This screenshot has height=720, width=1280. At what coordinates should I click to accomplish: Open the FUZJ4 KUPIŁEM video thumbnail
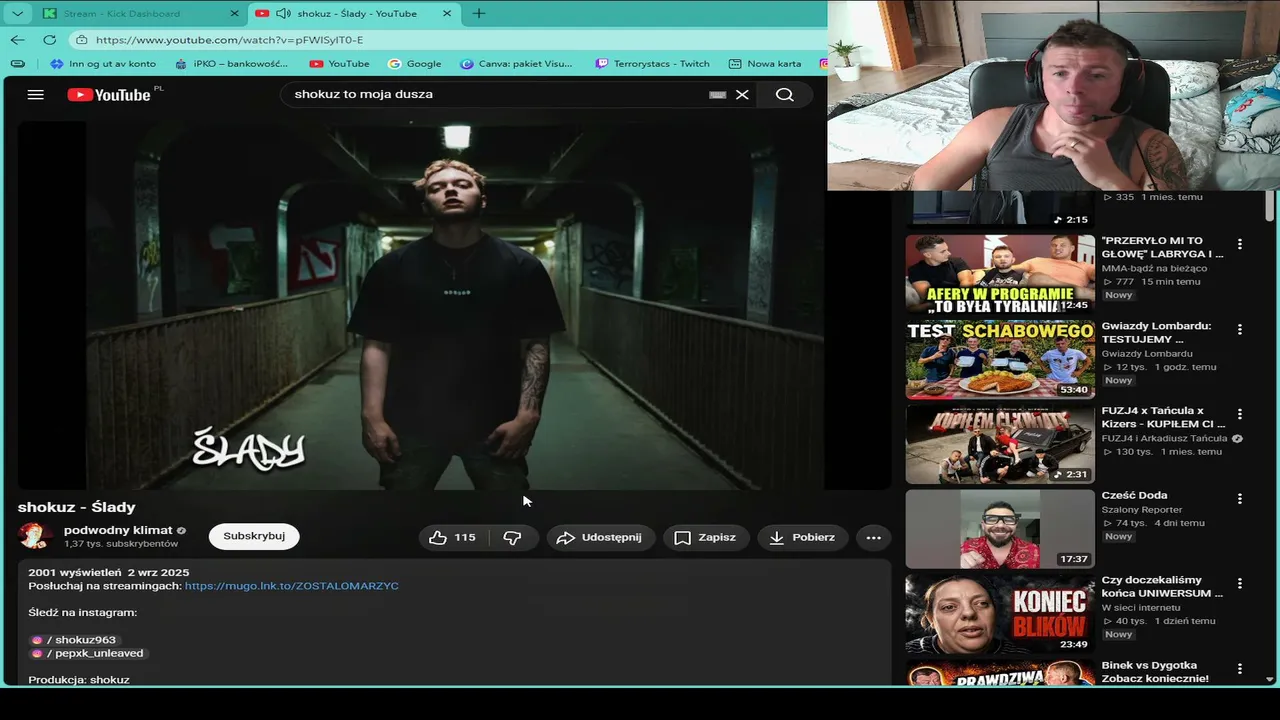tap(1000, 444)
